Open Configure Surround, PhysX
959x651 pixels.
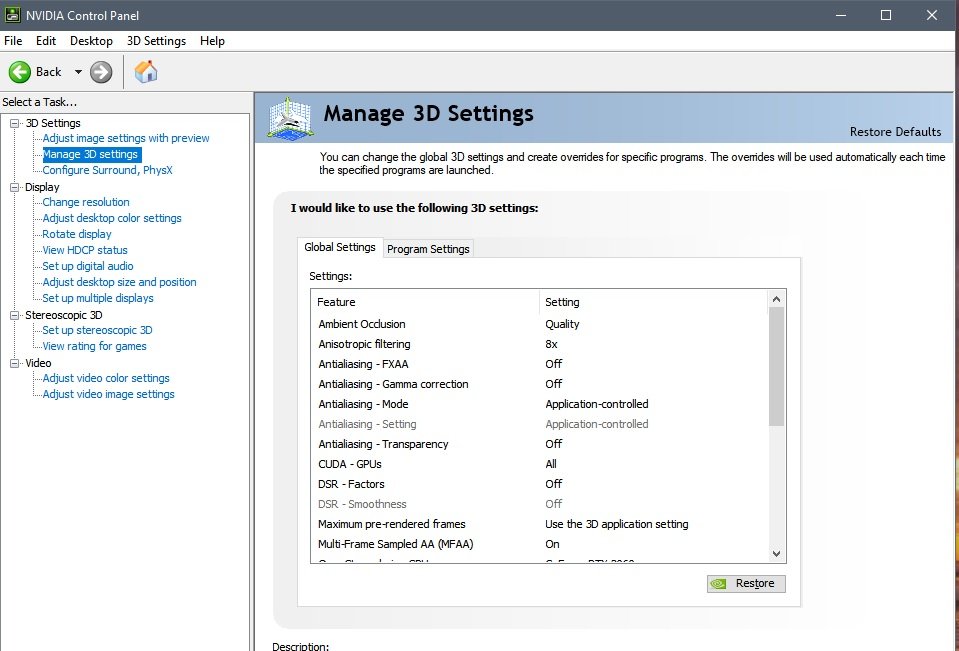[x=108, y=170]
